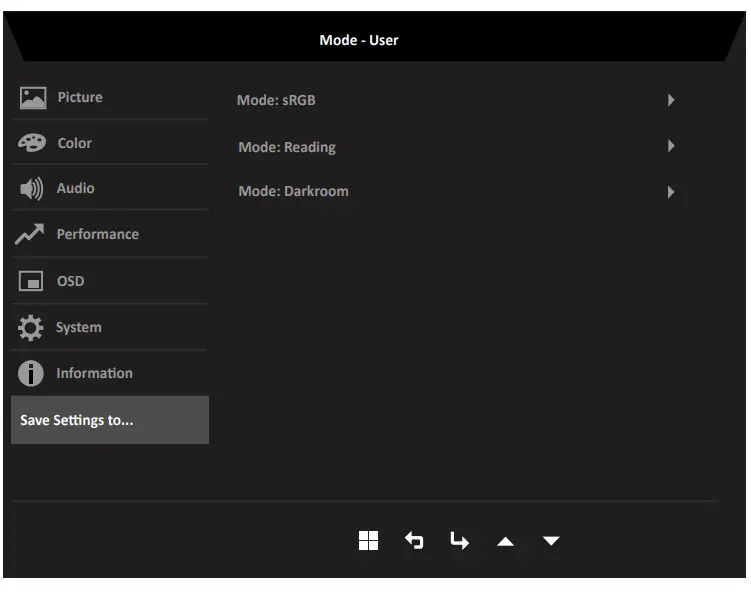Open the Picture menu
The height and width of the screenshot is (592, 751).
coord(110,97)
